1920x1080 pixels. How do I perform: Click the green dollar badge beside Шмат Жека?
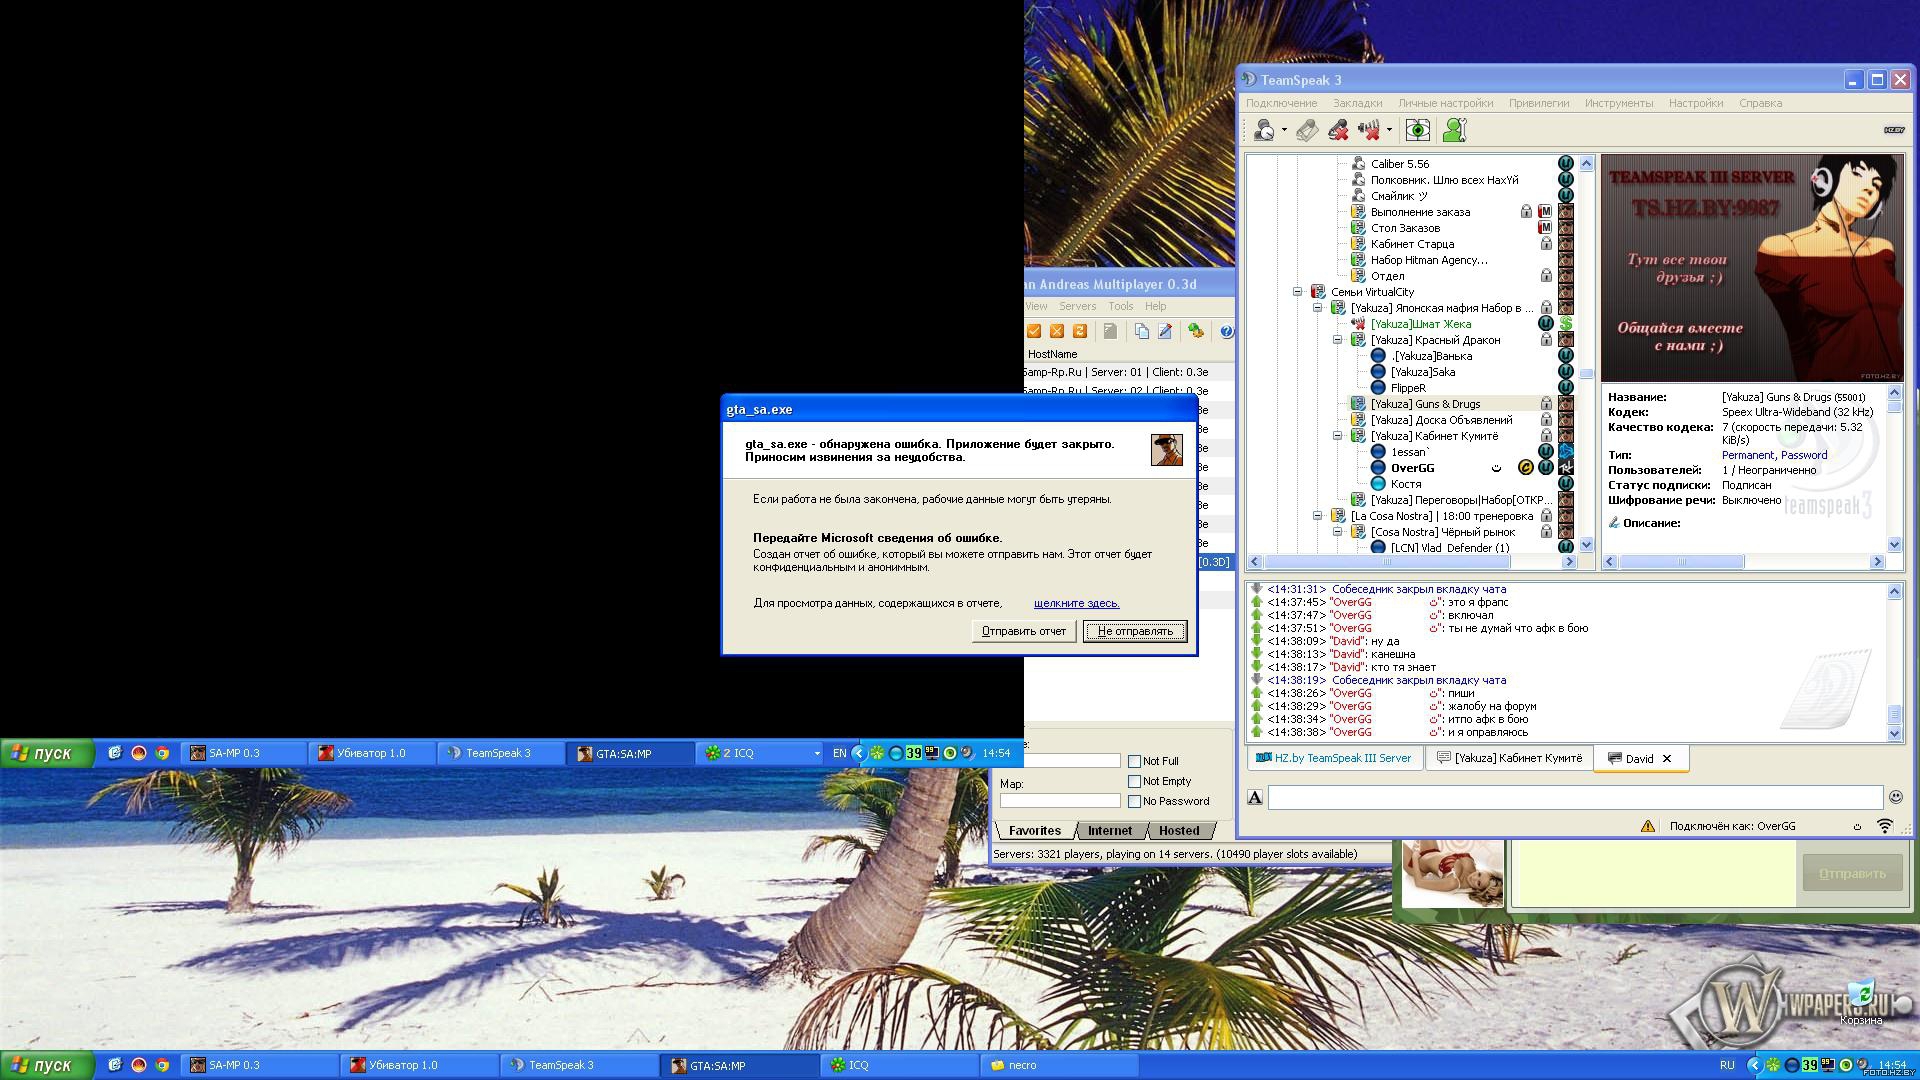click(1566, 324)
